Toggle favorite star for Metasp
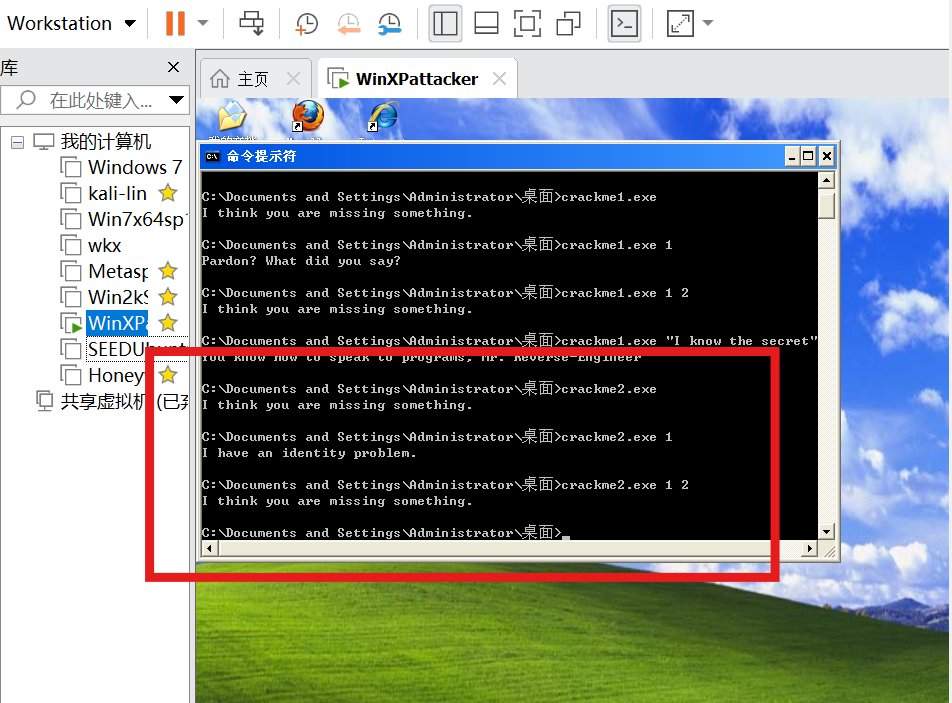 point(168,271)
